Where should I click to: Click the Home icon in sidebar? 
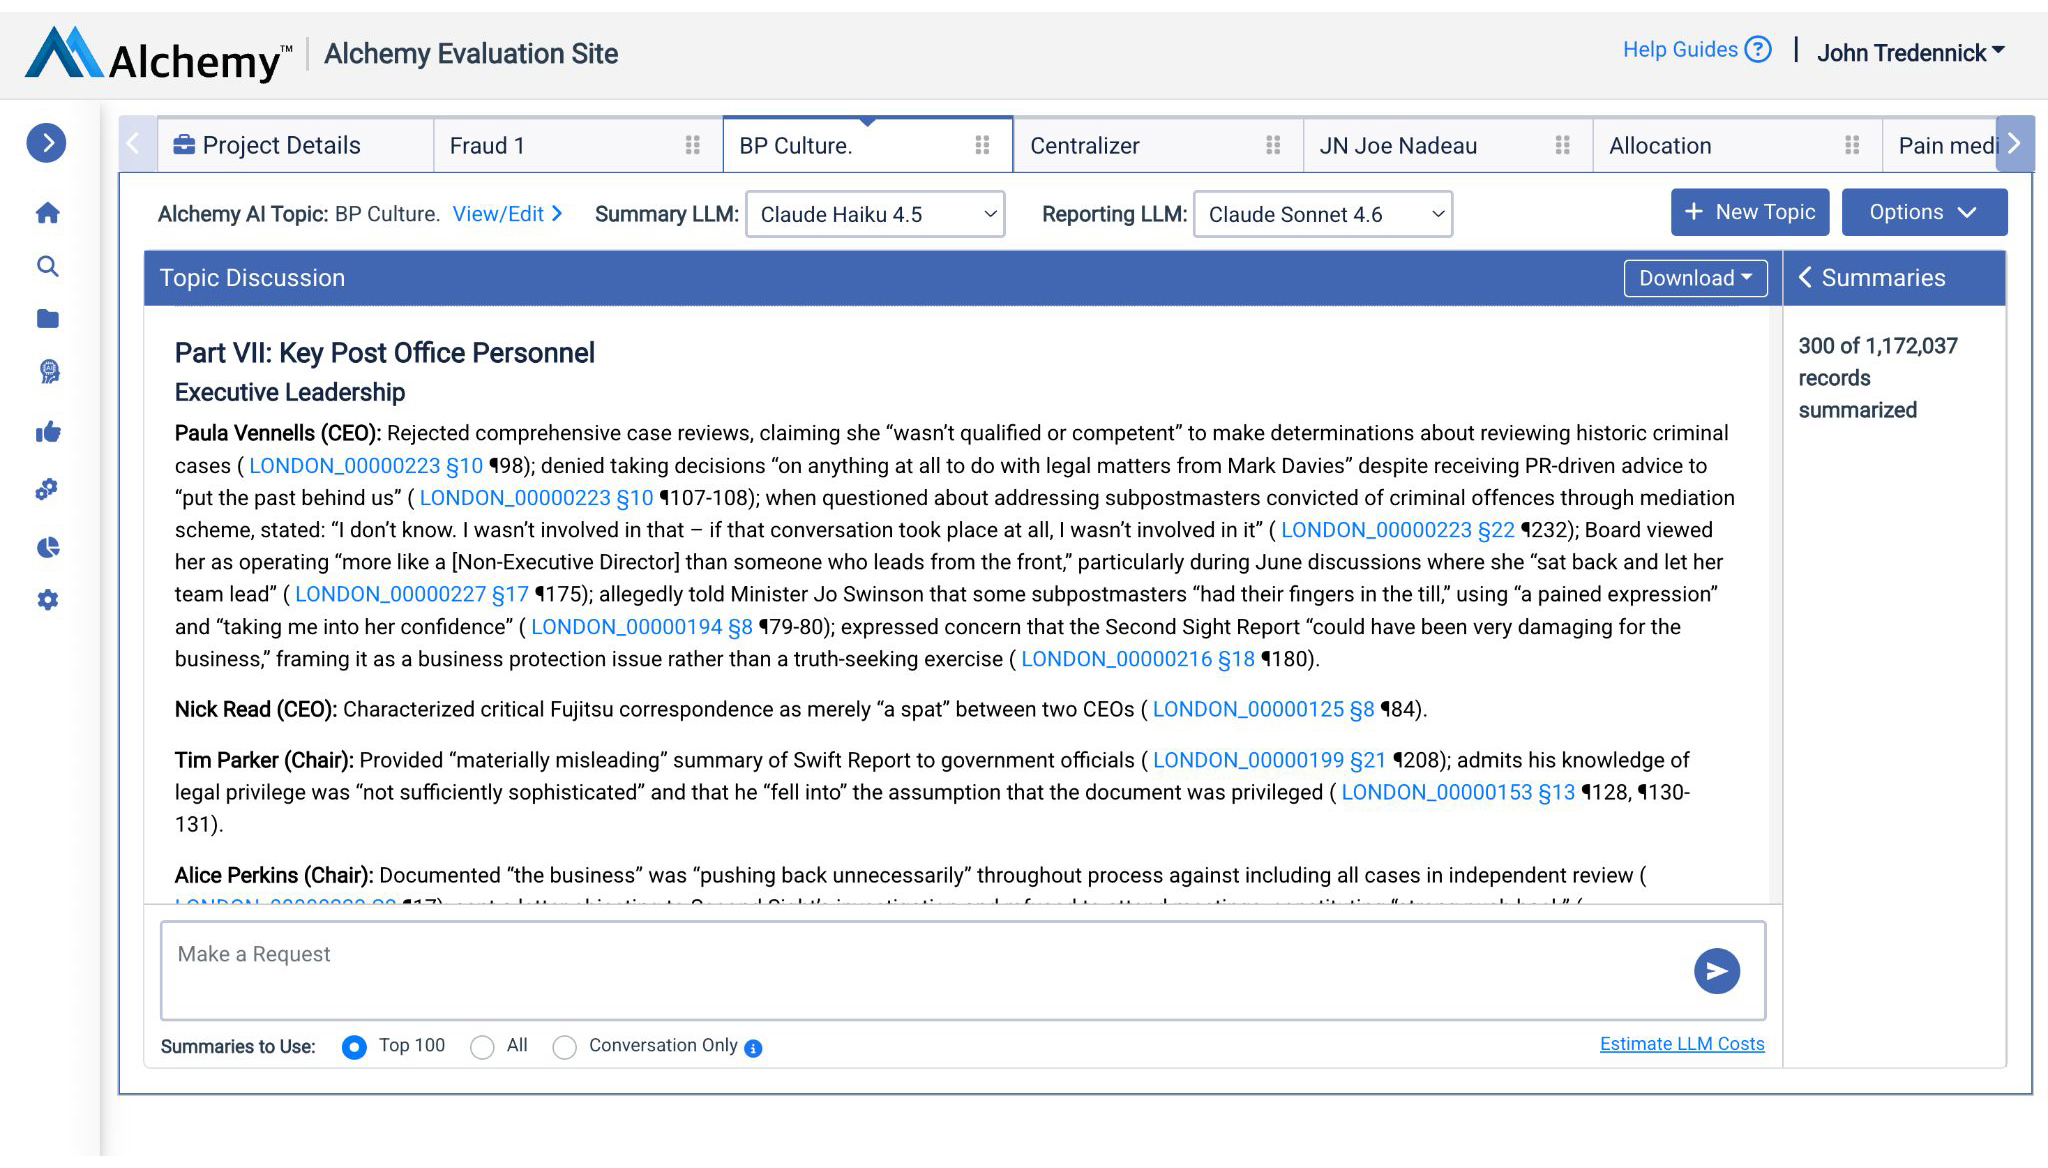click(47, 213)
